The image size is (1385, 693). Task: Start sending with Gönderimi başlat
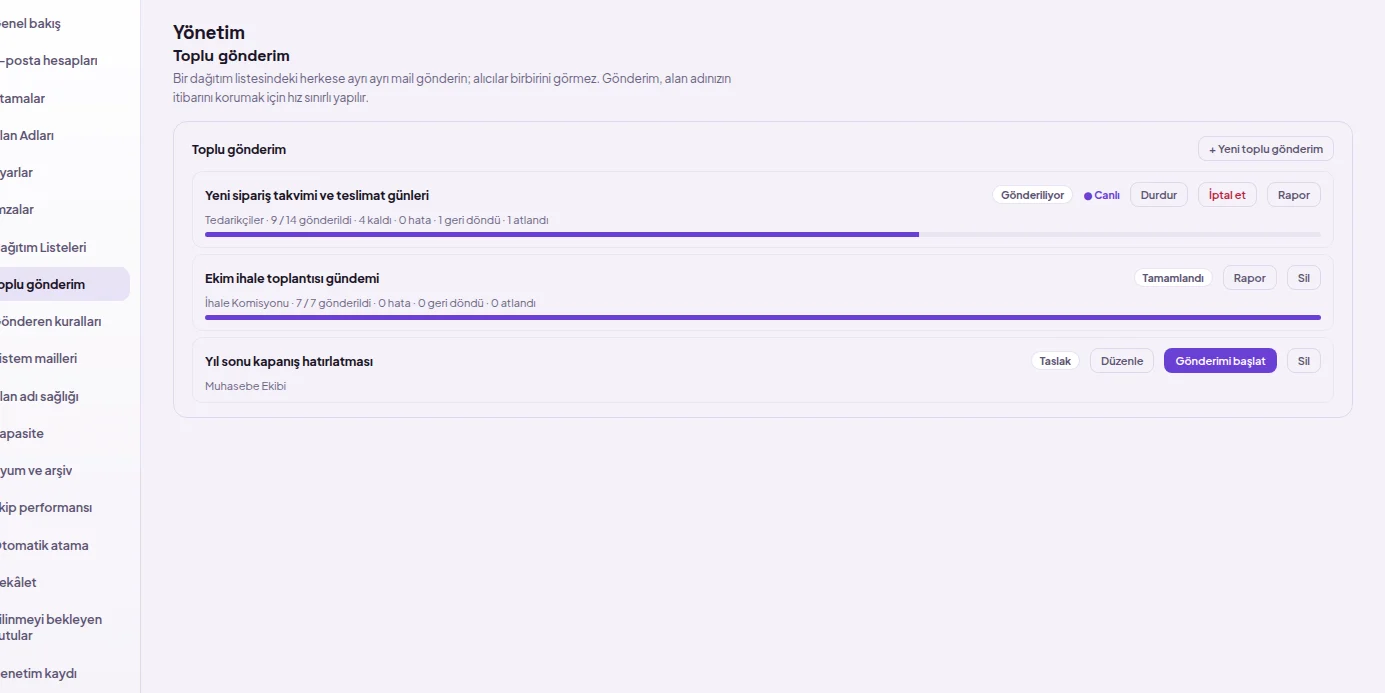click(1220, 361)
